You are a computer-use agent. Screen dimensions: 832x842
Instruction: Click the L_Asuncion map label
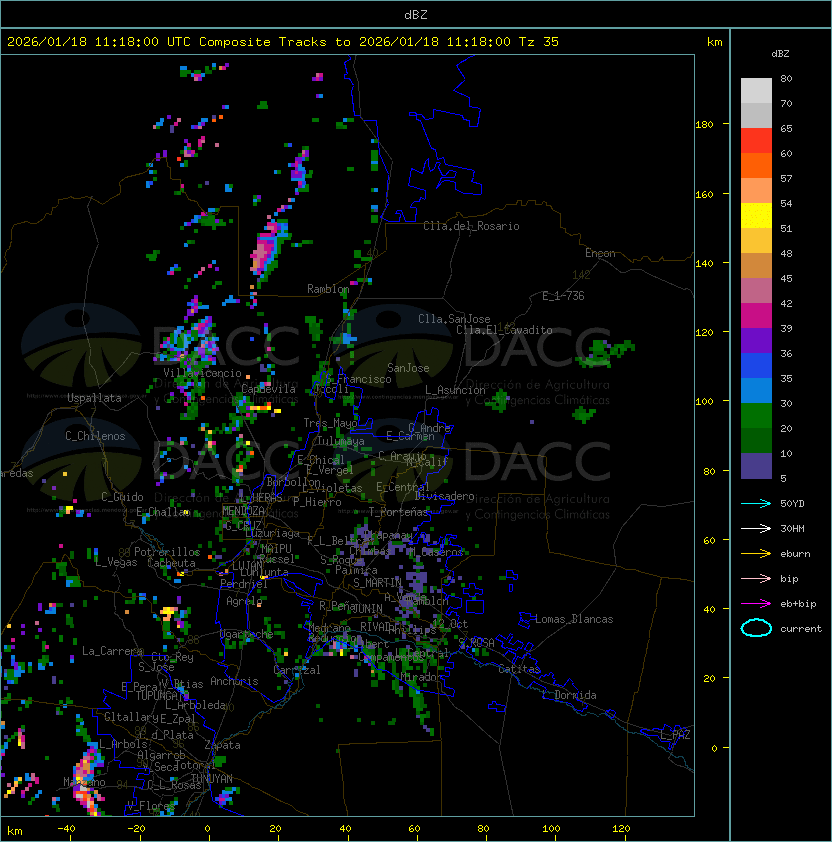pyautogui.click(x=455, y=390)
